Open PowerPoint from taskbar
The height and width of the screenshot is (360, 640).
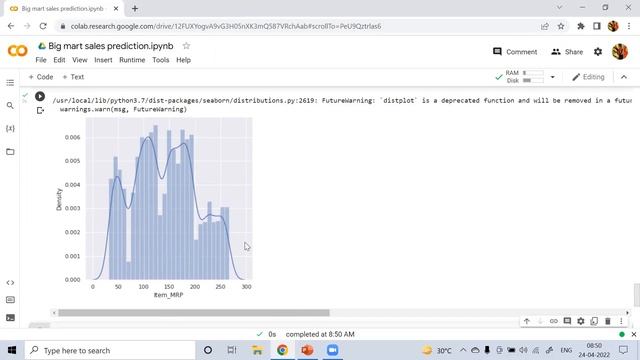pyautogui.click(x=307, y=350)
